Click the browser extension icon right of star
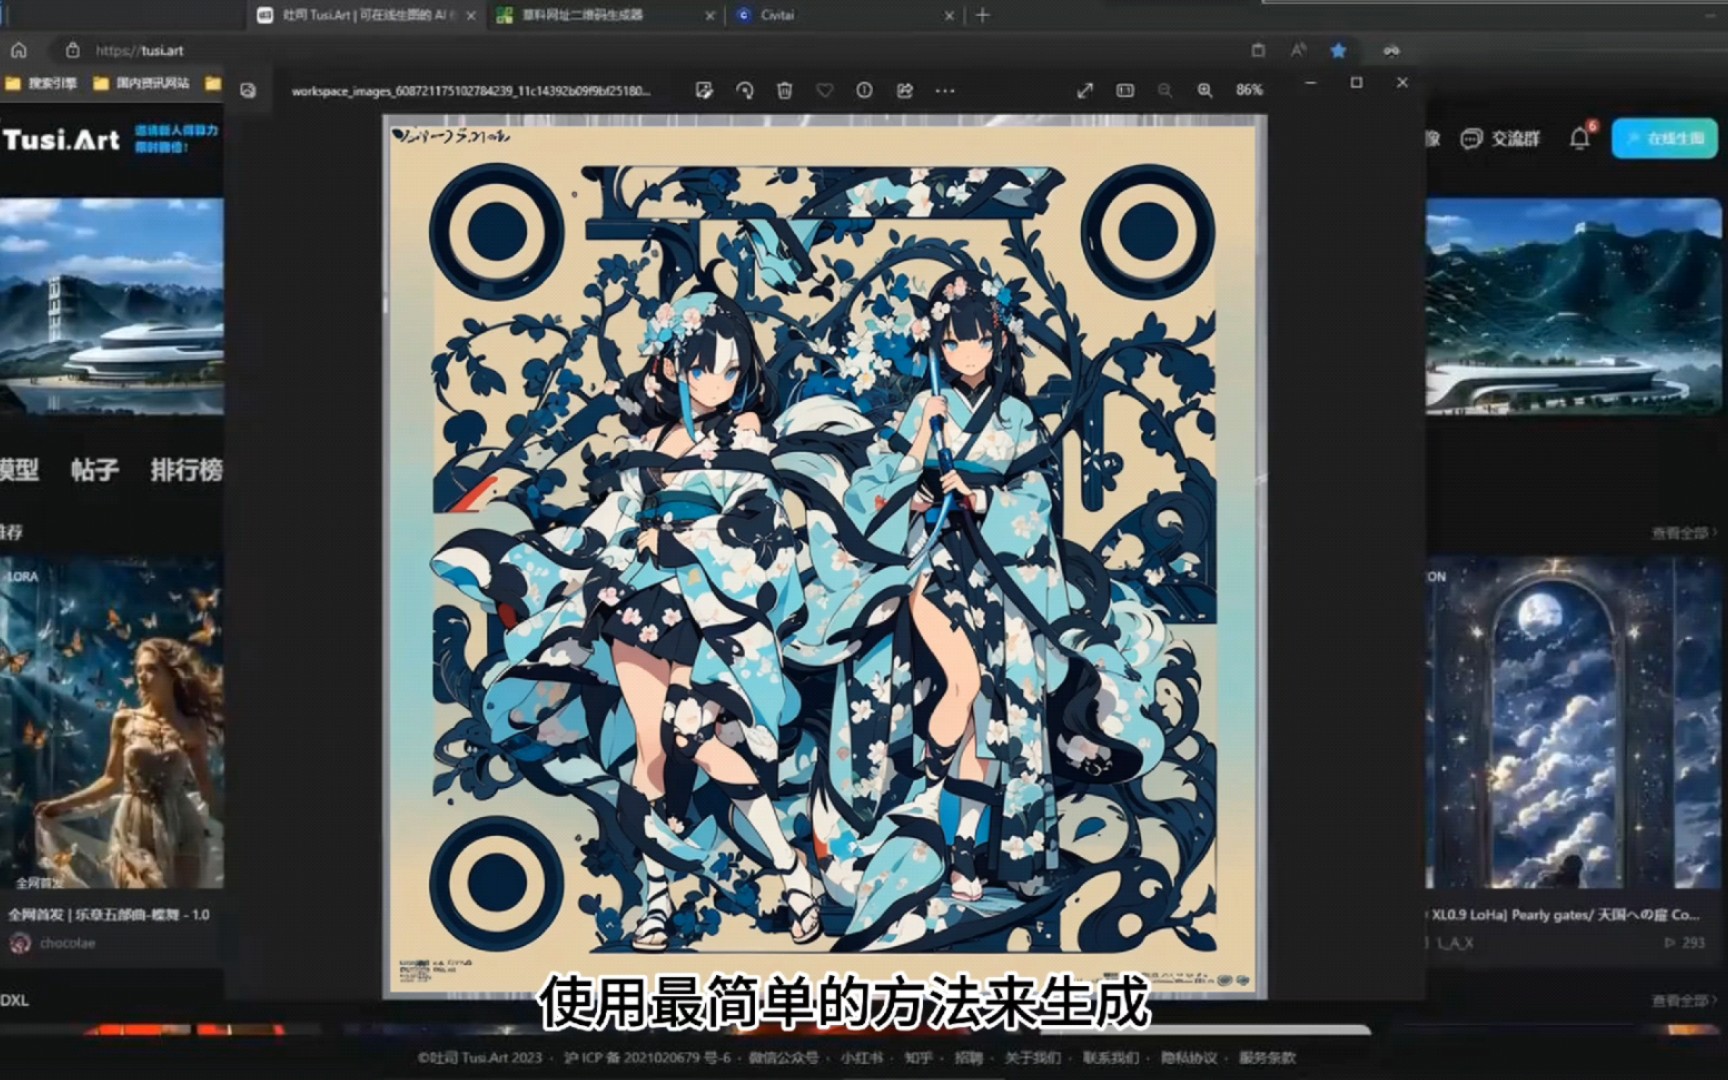This screenshot has height=1080, width=1728. click(1391, 50)
